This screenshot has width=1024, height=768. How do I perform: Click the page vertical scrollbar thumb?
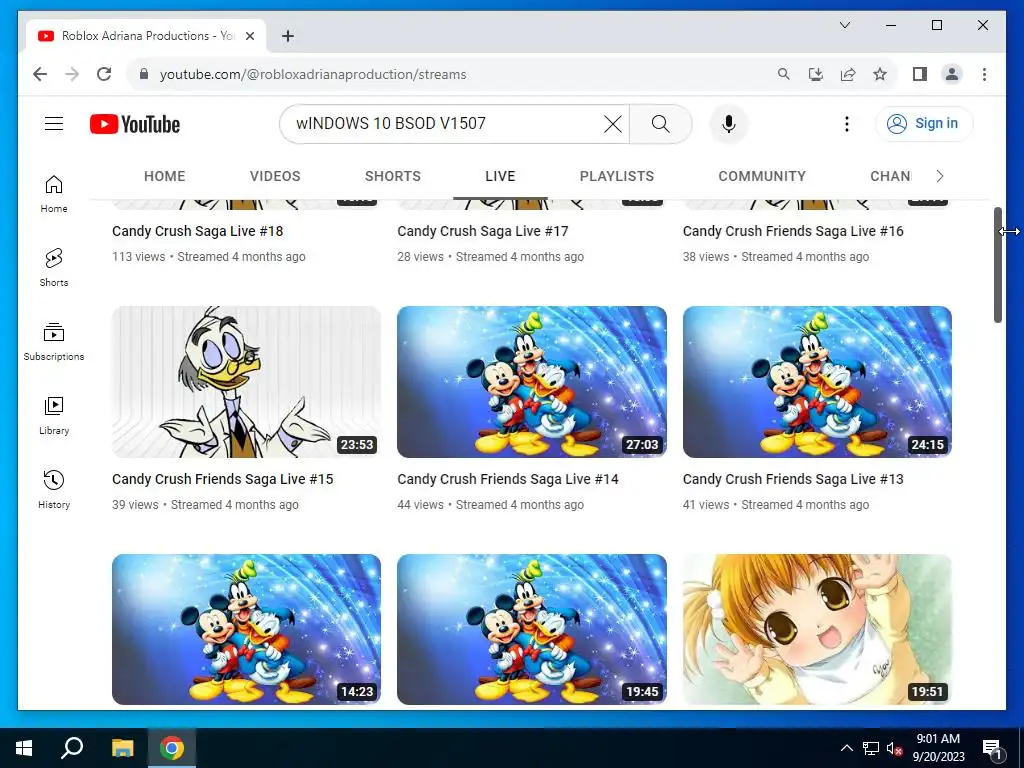[997, 264]
